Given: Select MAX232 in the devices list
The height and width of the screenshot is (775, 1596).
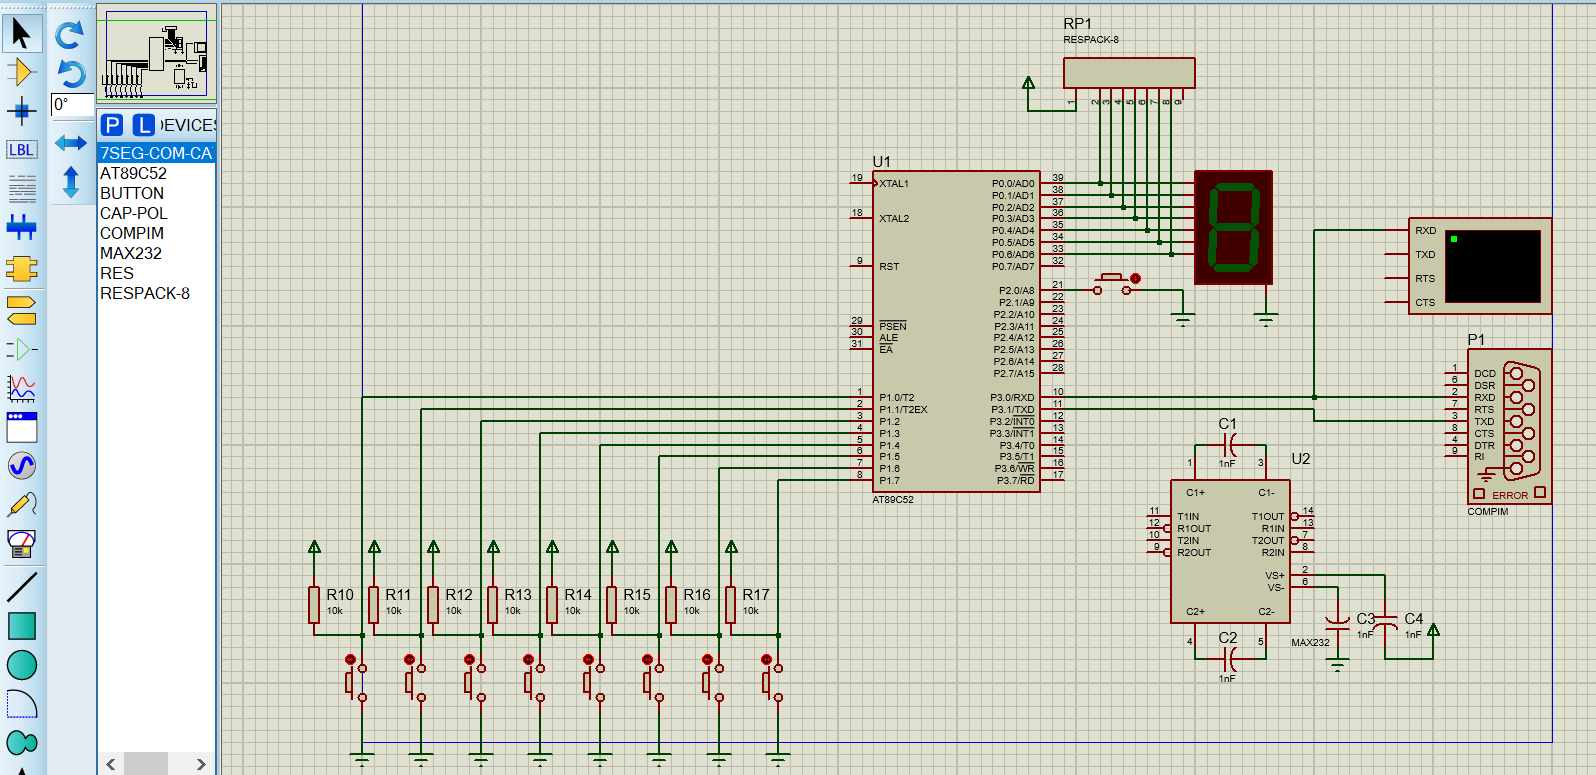Looking at the screenshot, I should 130,253.
